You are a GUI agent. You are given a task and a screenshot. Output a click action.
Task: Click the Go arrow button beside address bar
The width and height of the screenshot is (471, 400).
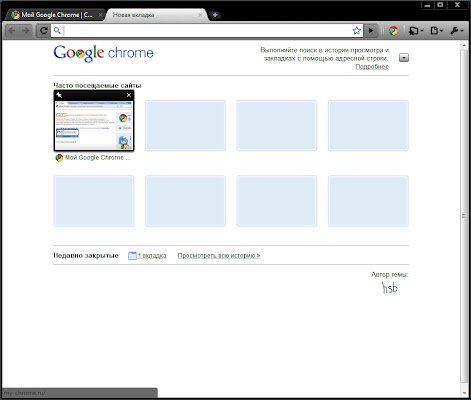pyautogui.click(x=371, y=31)
